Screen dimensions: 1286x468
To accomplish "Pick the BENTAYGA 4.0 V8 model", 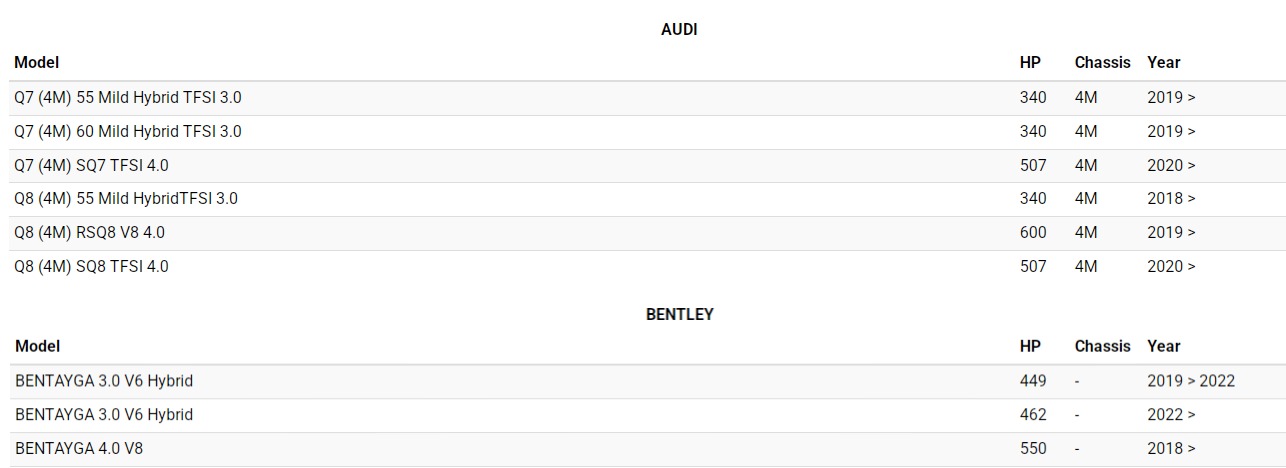I will pyautogui.click(x=79, y=448).
